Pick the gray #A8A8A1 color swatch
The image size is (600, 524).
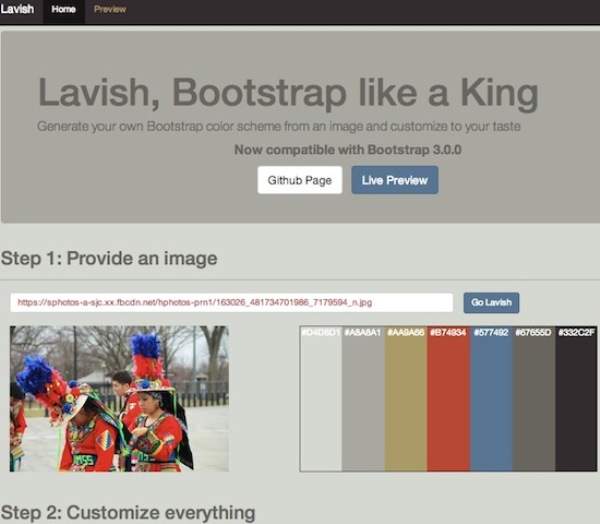pos(363,400)
